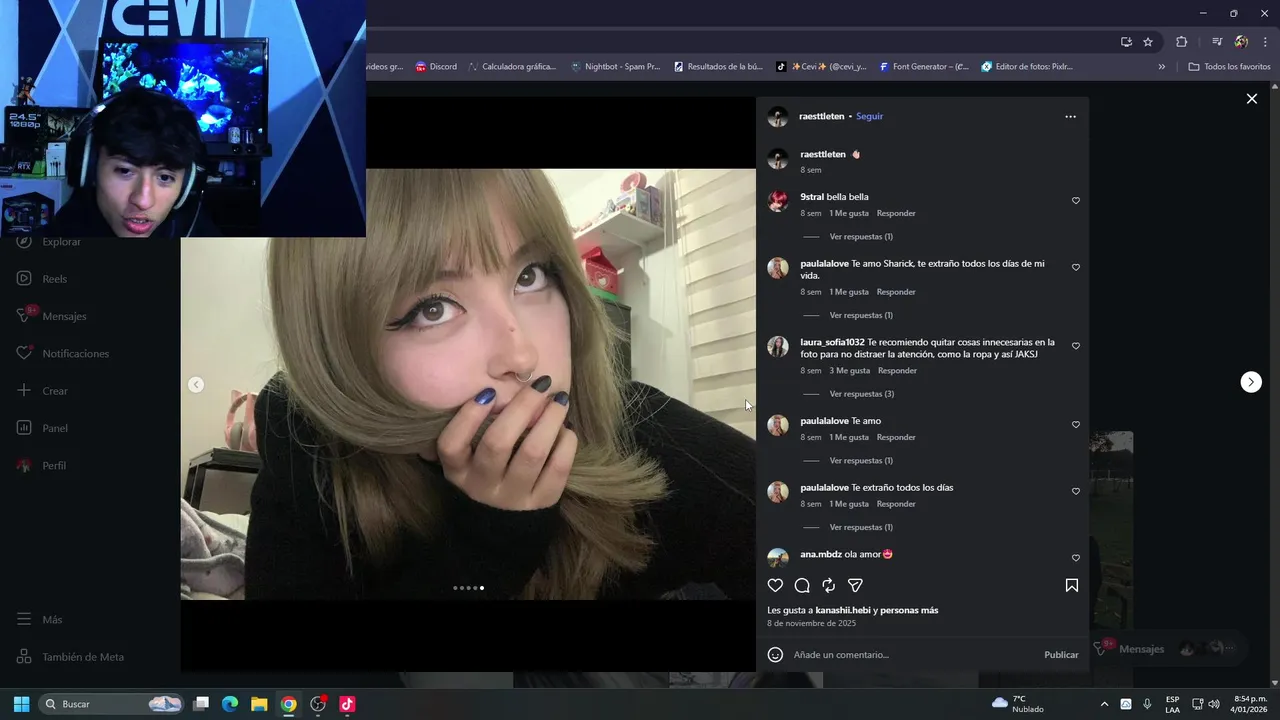Like ana.mbdz's comment heart

1076,558
